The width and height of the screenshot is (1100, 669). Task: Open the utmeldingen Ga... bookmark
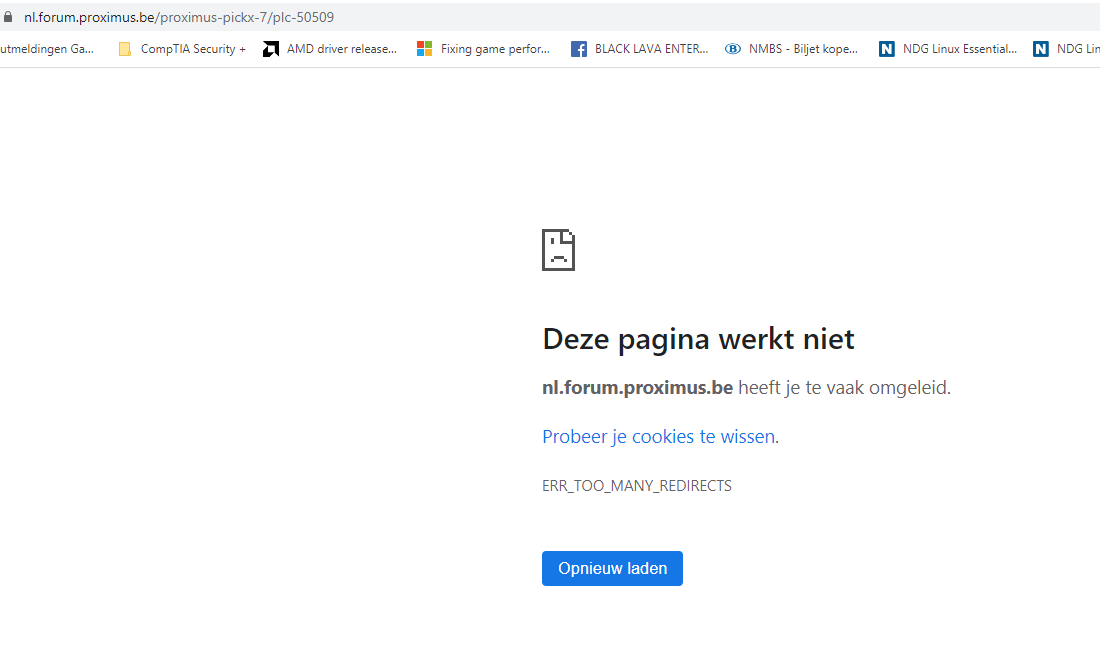point(47,49)
